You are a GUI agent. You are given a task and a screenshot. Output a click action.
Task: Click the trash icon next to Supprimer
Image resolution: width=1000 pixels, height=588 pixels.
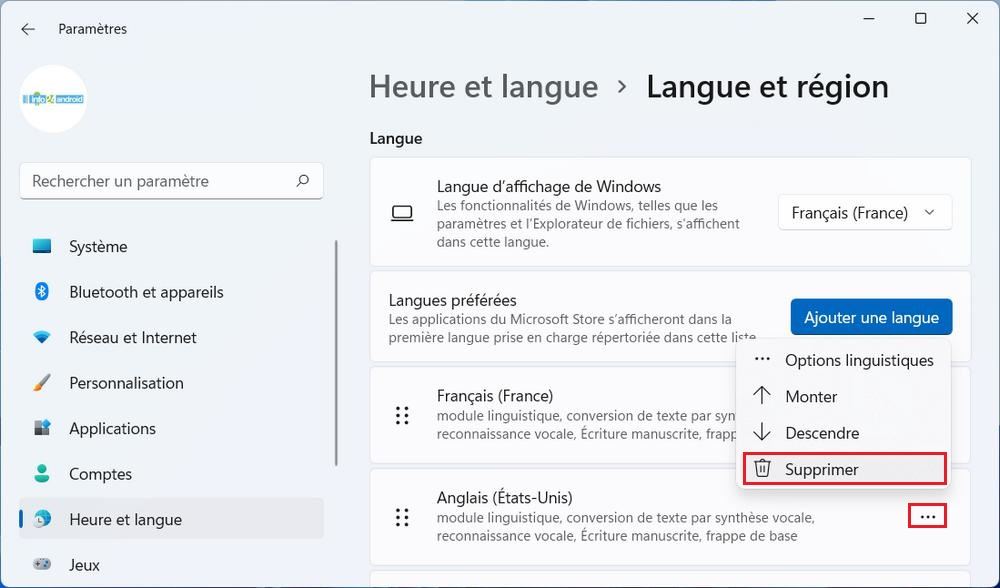click(x=763, y=469)
